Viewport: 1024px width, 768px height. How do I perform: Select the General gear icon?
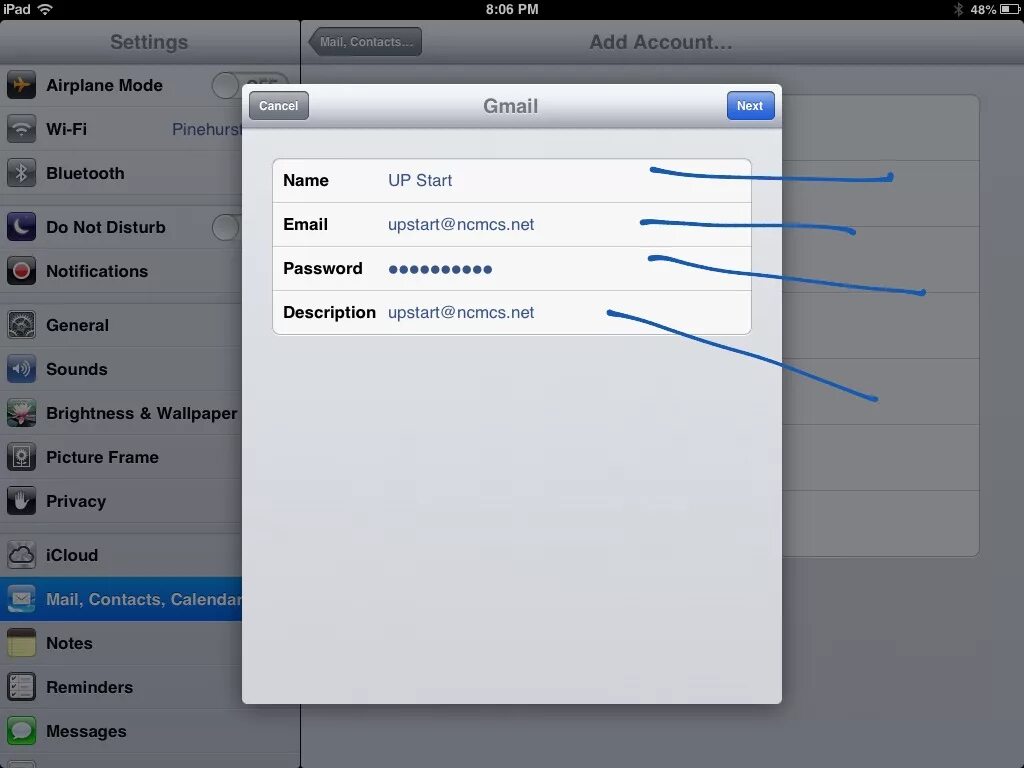point(21,325)
